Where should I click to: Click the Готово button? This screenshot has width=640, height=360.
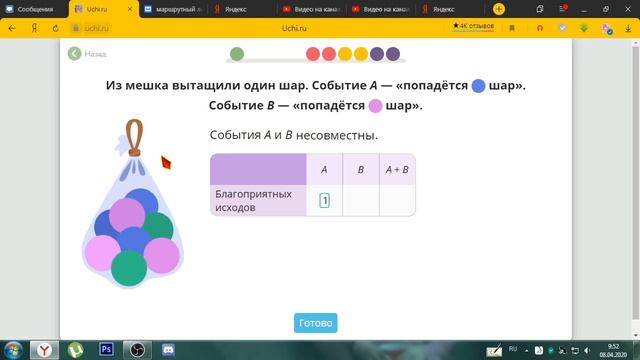(316, 323)
